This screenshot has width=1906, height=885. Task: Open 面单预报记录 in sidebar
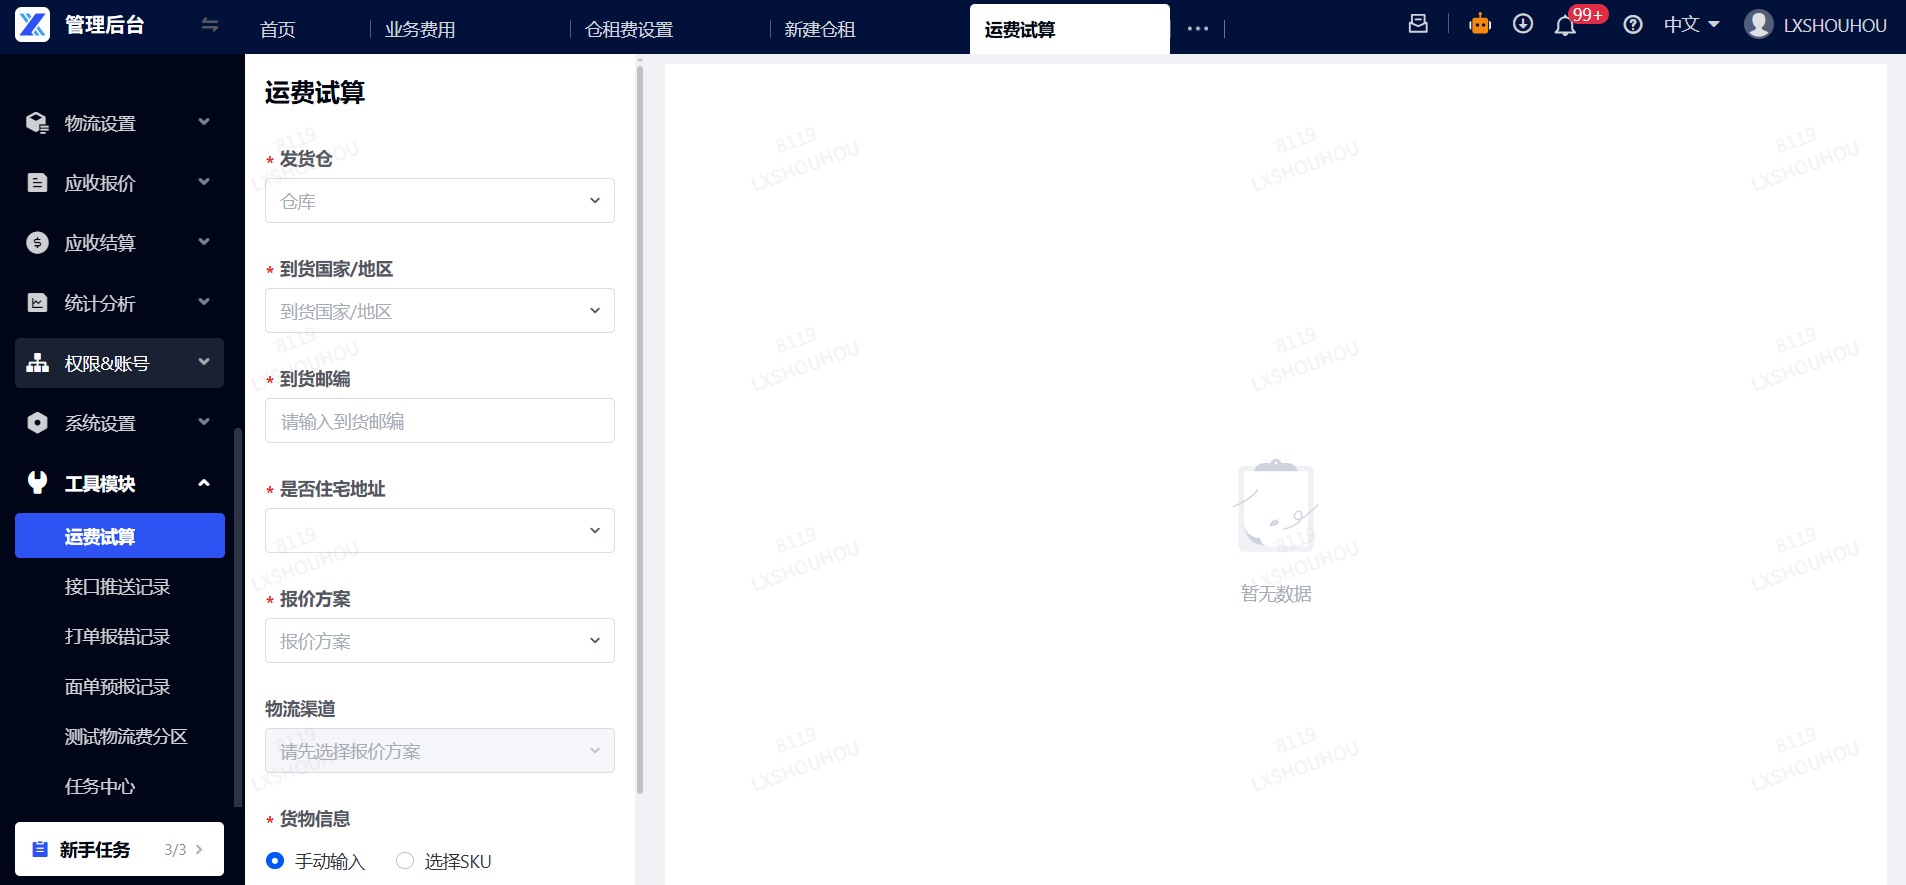click(x=120, y=687)
